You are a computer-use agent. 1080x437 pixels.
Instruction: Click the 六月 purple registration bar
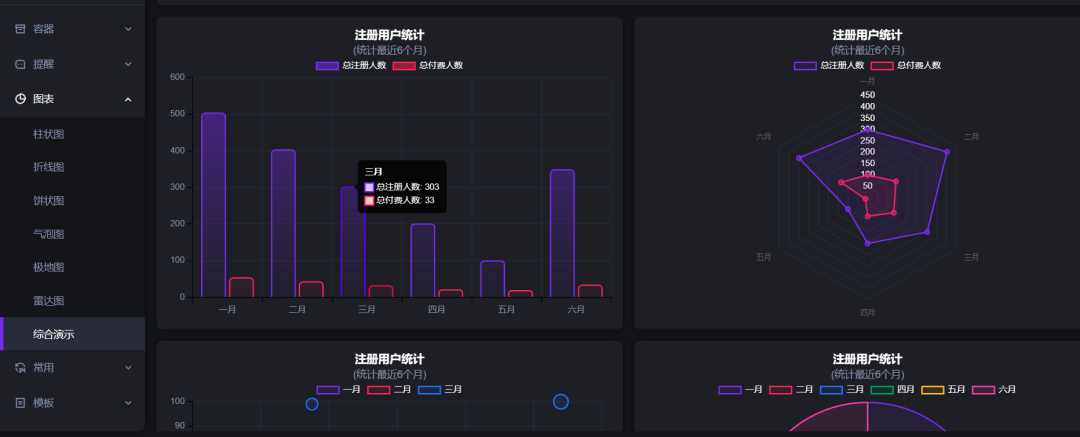click(x=562, y=233)
